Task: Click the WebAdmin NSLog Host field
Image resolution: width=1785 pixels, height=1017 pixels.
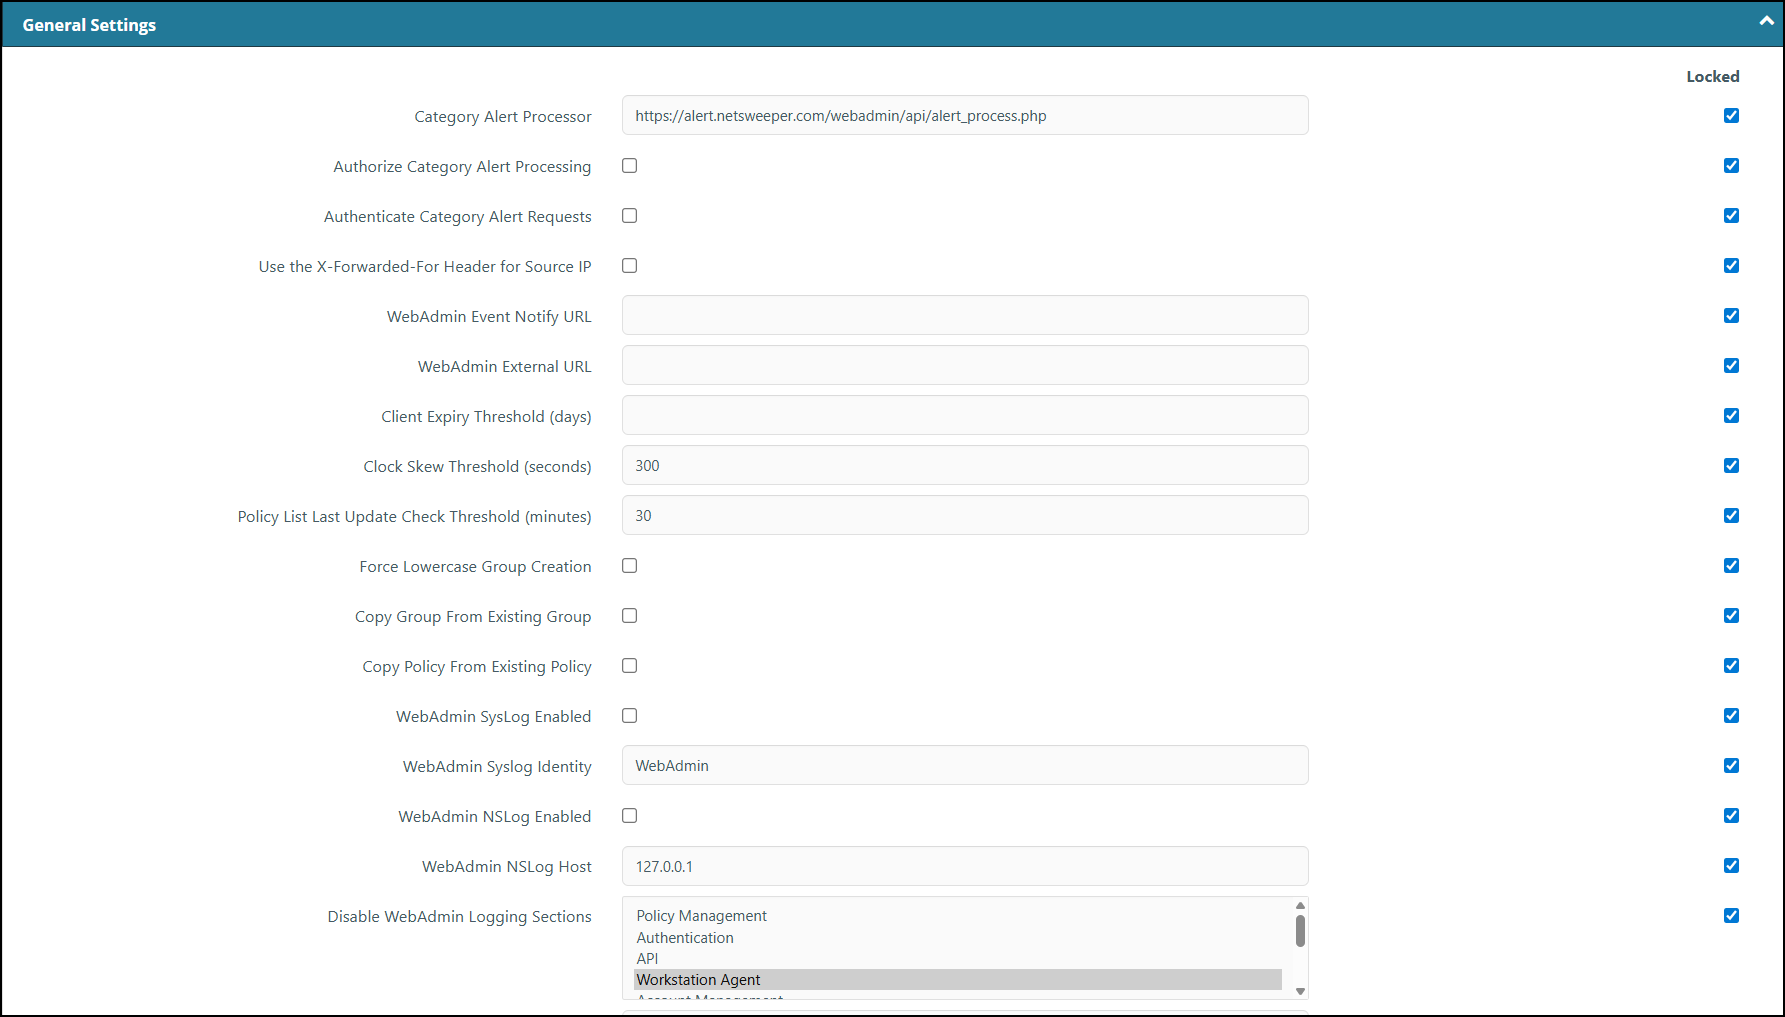Action: click(x=965, y=866)
